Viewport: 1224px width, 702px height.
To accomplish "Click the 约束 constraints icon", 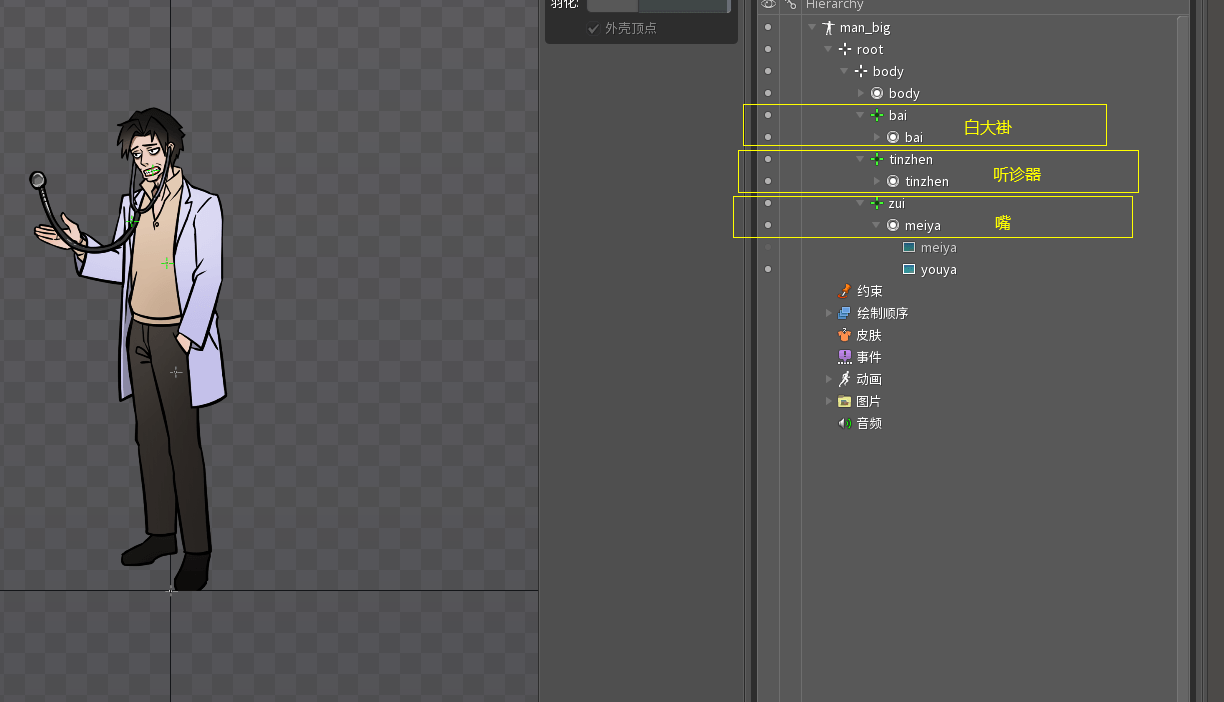I will (845, 291).
